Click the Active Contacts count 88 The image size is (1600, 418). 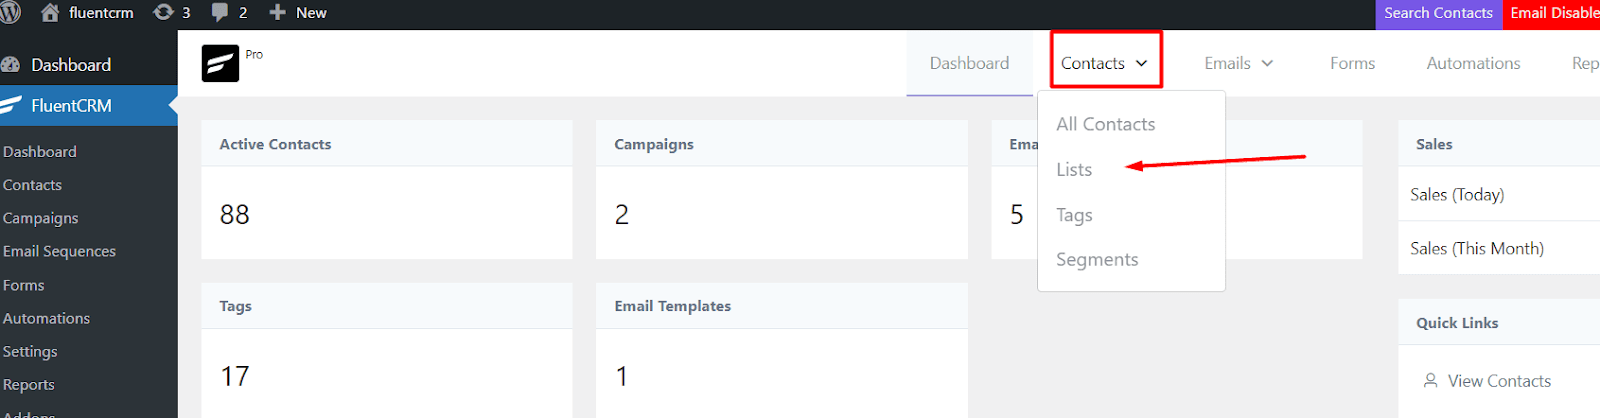(235, 215)
